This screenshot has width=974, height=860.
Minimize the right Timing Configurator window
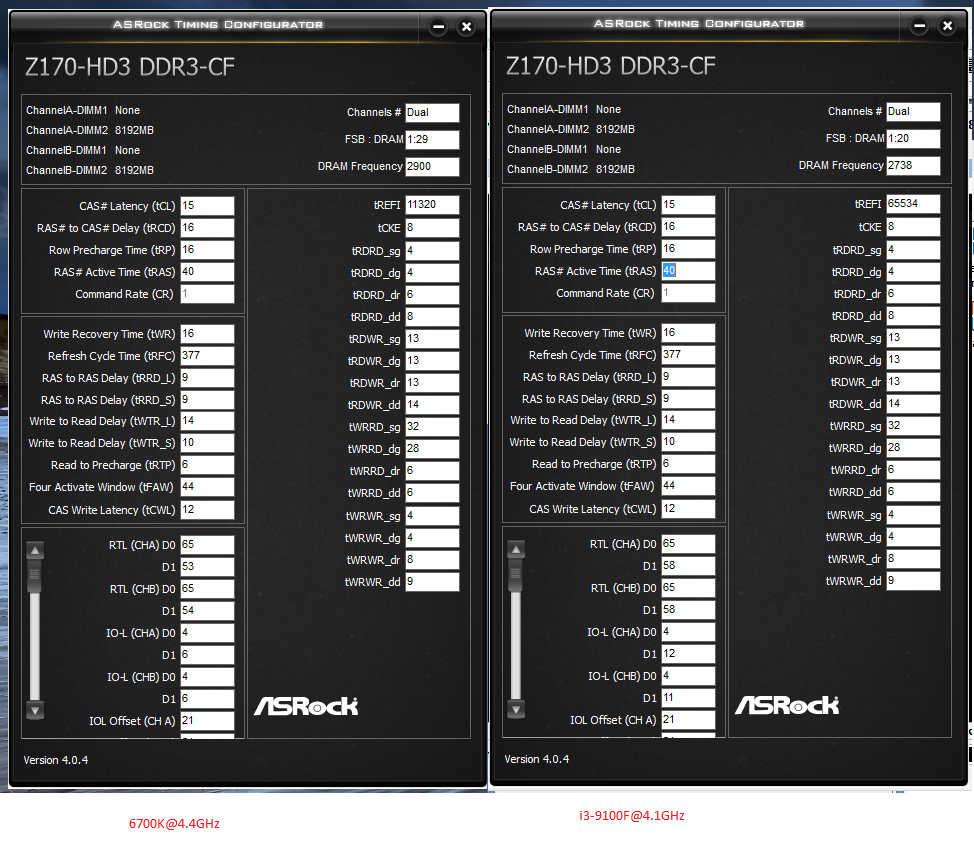[x=919, y=25]
